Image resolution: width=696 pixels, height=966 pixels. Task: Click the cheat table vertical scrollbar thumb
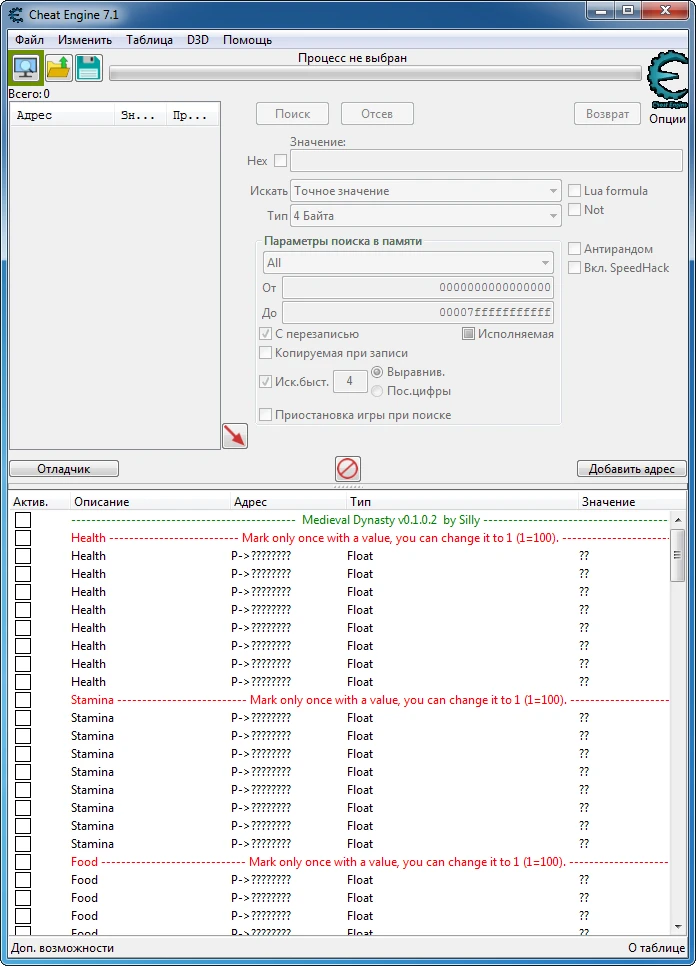678,555
